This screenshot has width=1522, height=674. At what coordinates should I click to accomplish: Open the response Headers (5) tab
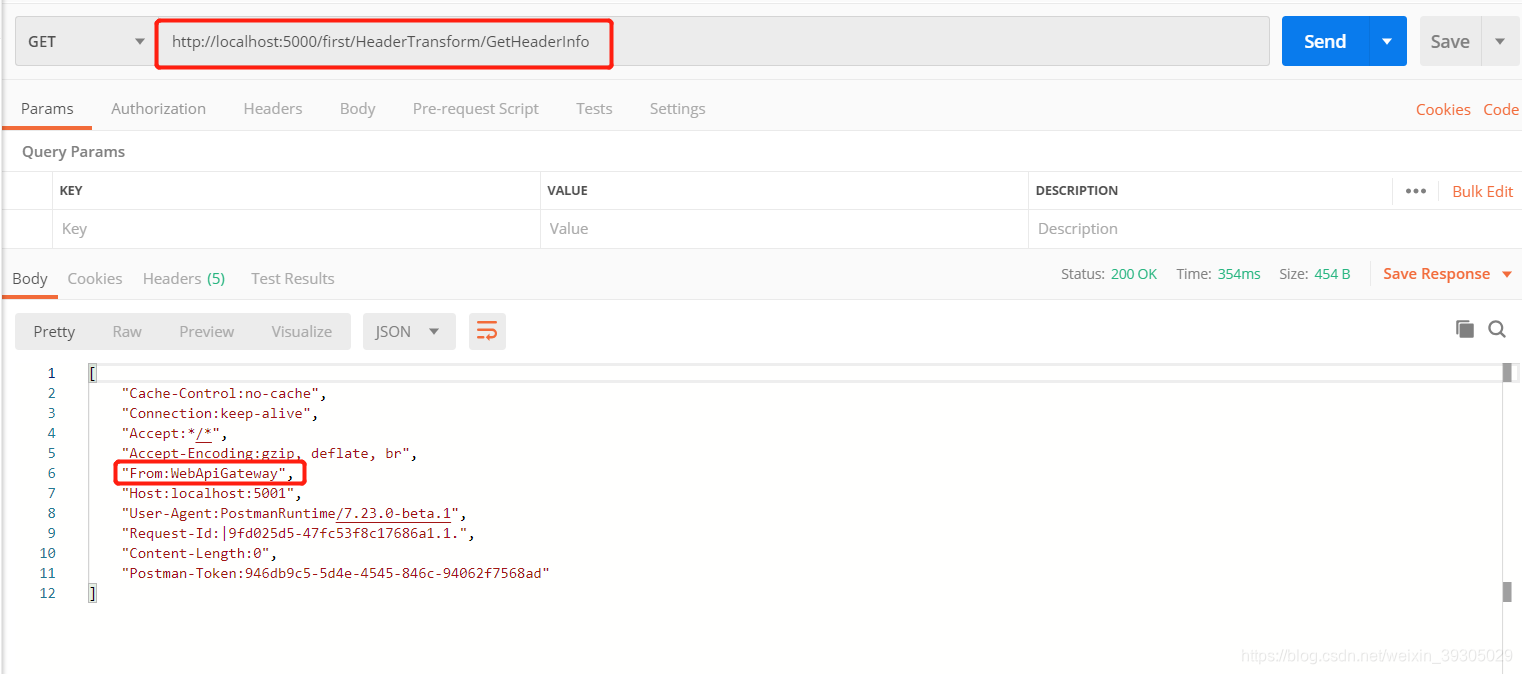(184, 278)
